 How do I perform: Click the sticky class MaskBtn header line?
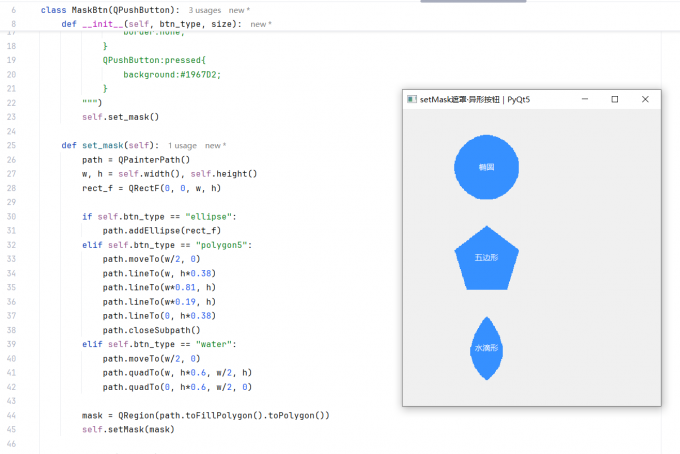click(x=110, y=10)
